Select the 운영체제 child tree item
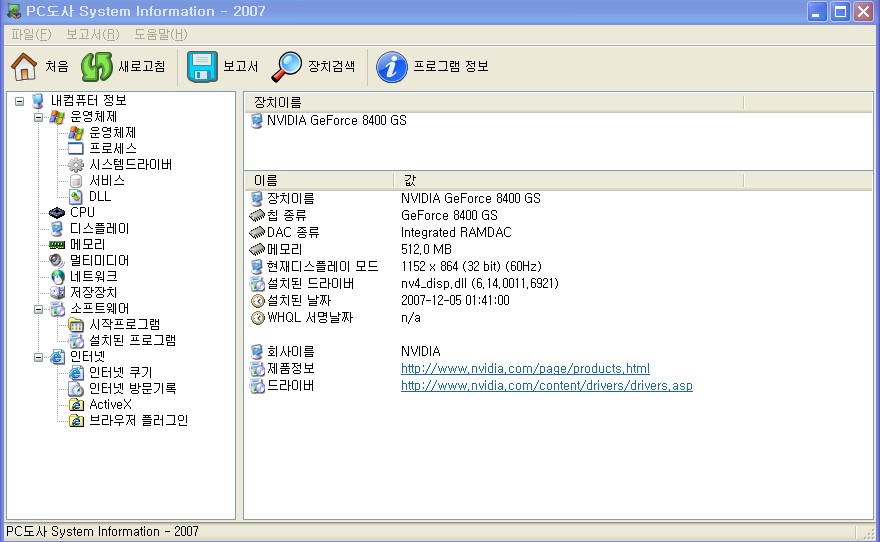This screenshot has height=542, width=880. coord(112,133)
